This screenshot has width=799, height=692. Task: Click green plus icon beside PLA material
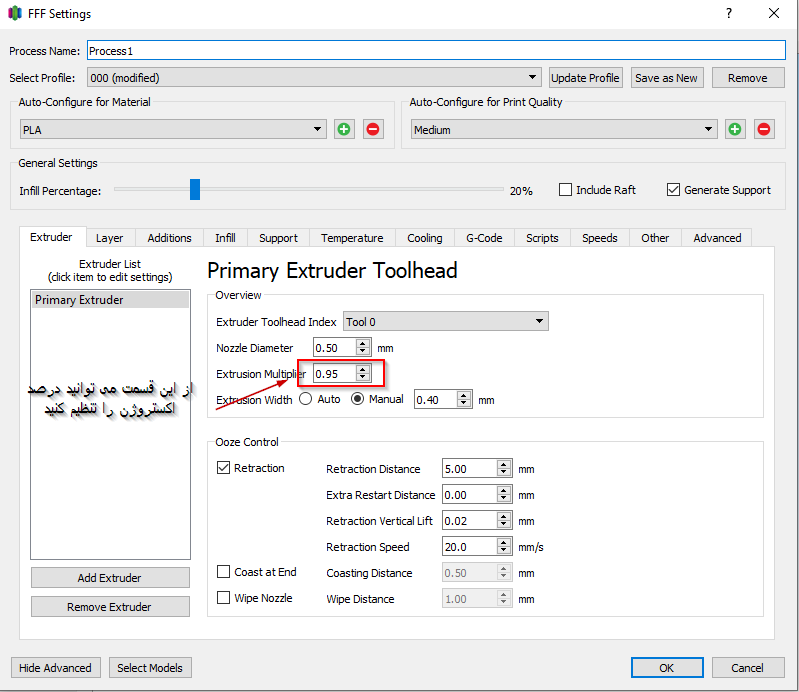pos(344,129)
